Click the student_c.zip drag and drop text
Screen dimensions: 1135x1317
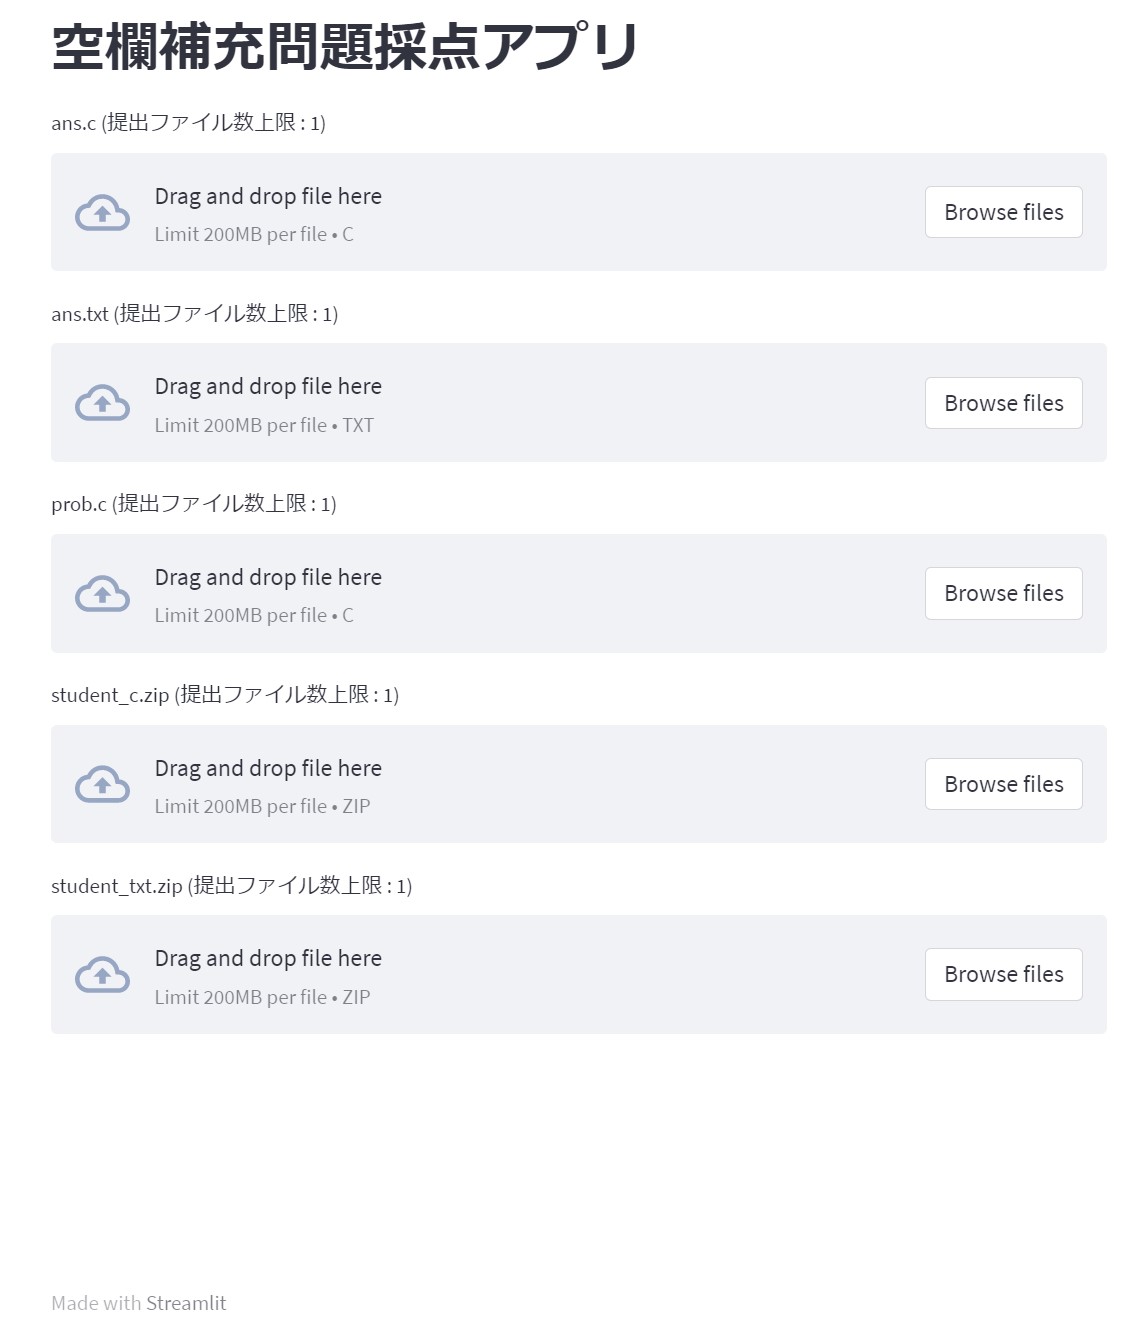click(x=268, y=769)
